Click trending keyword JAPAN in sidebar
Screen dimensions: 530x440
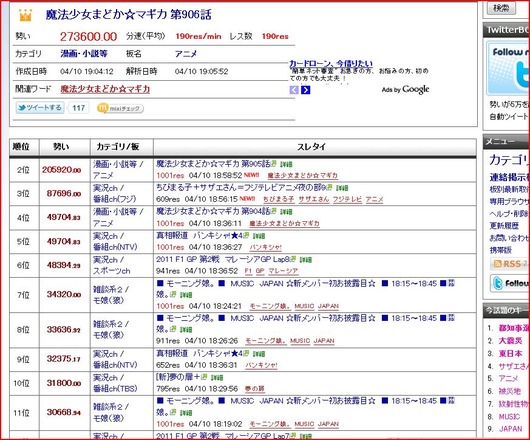coord(511,429)
